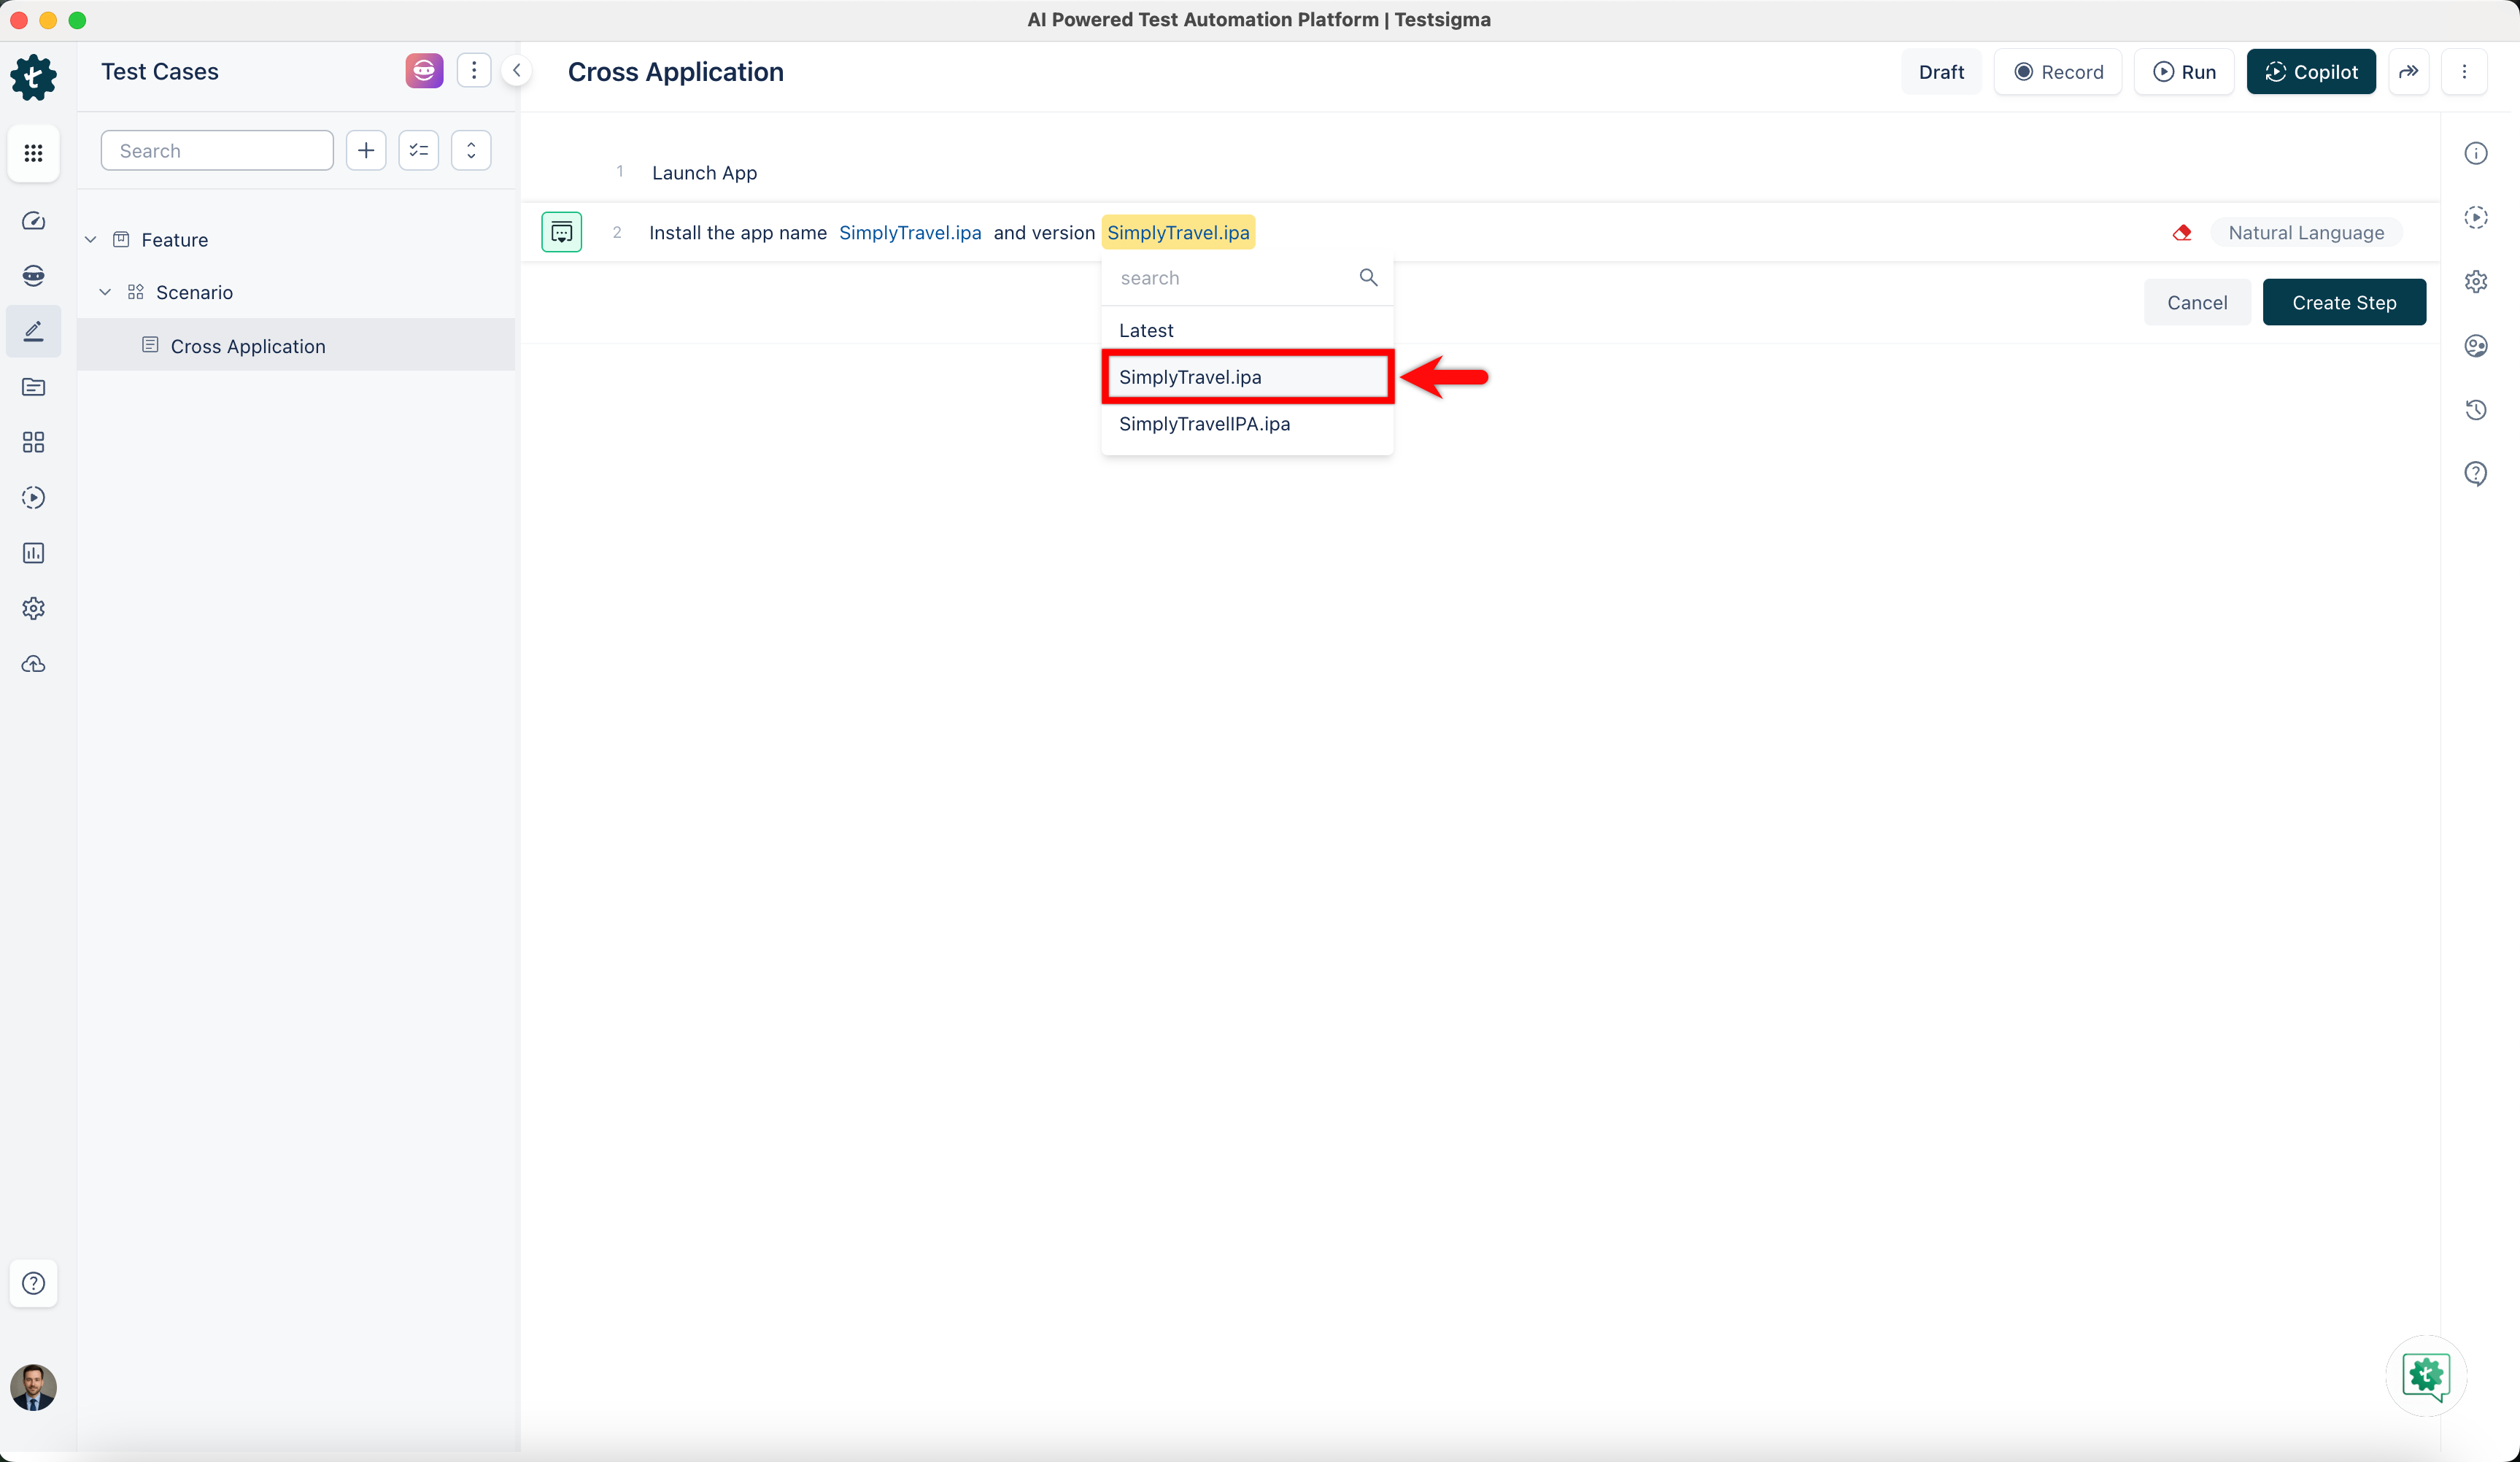Collapse the Test Cases panel

click(517, 71)
